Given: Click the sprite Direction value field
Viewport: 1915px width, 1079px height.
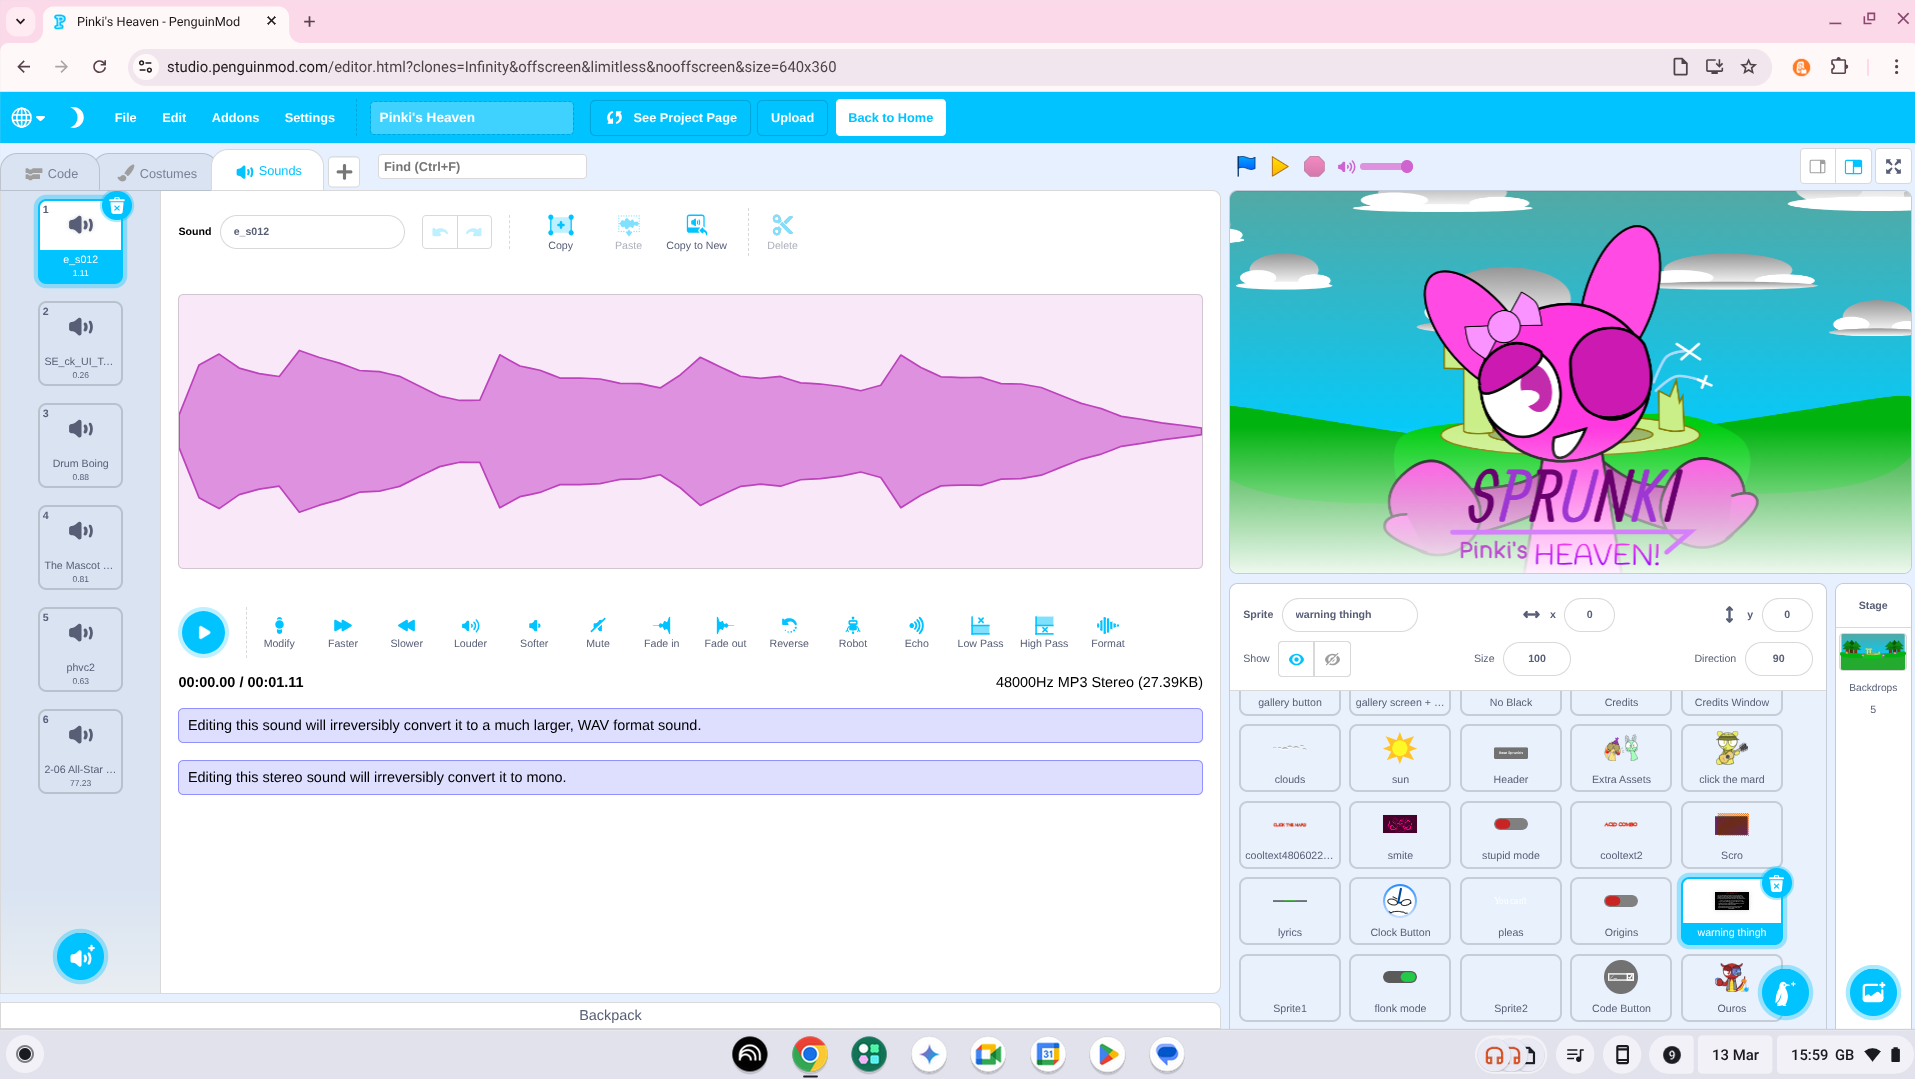Looking at the screenshot, I should tap(1778, 659).
